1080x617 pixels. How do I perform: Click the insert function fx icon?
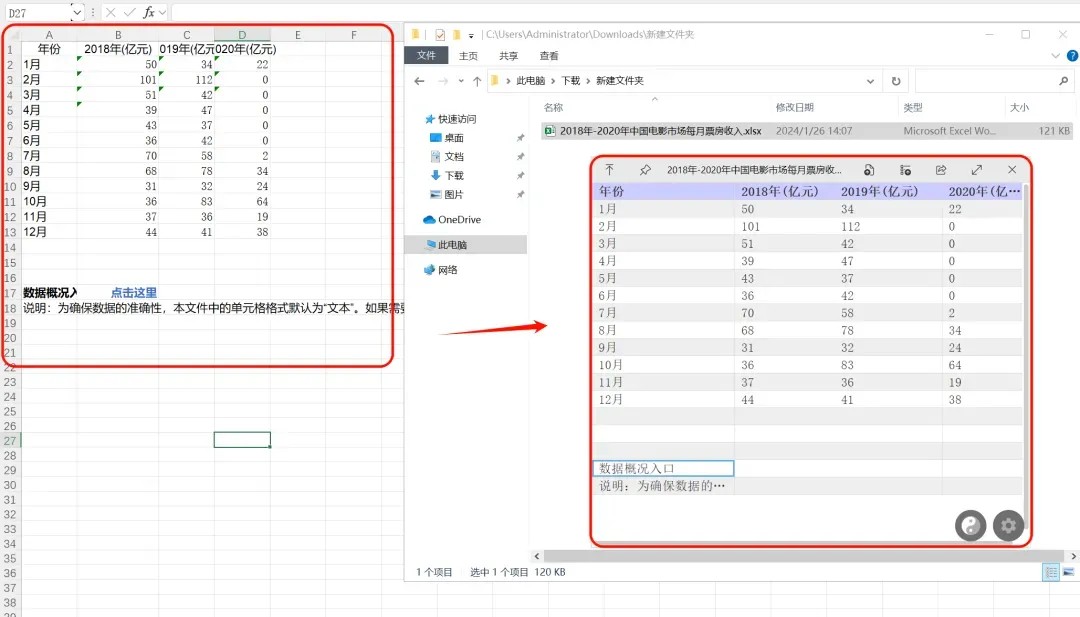[148, 12]
